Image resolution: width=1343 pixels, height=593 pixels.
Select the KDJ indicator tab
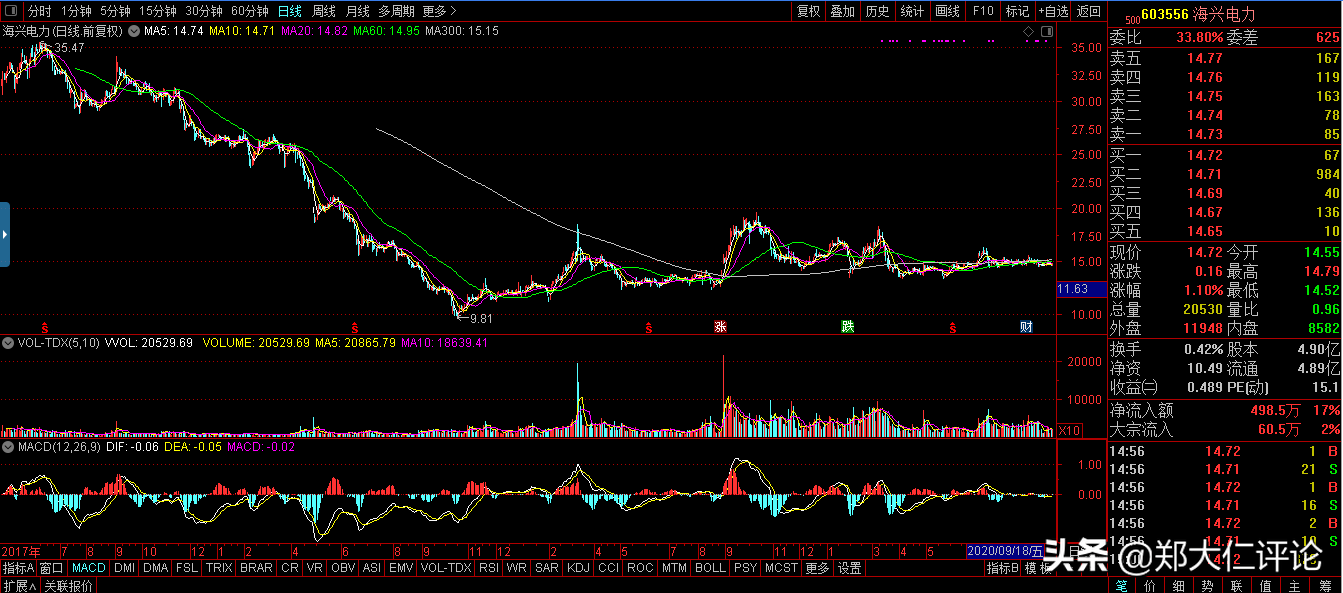click(578, 568)
